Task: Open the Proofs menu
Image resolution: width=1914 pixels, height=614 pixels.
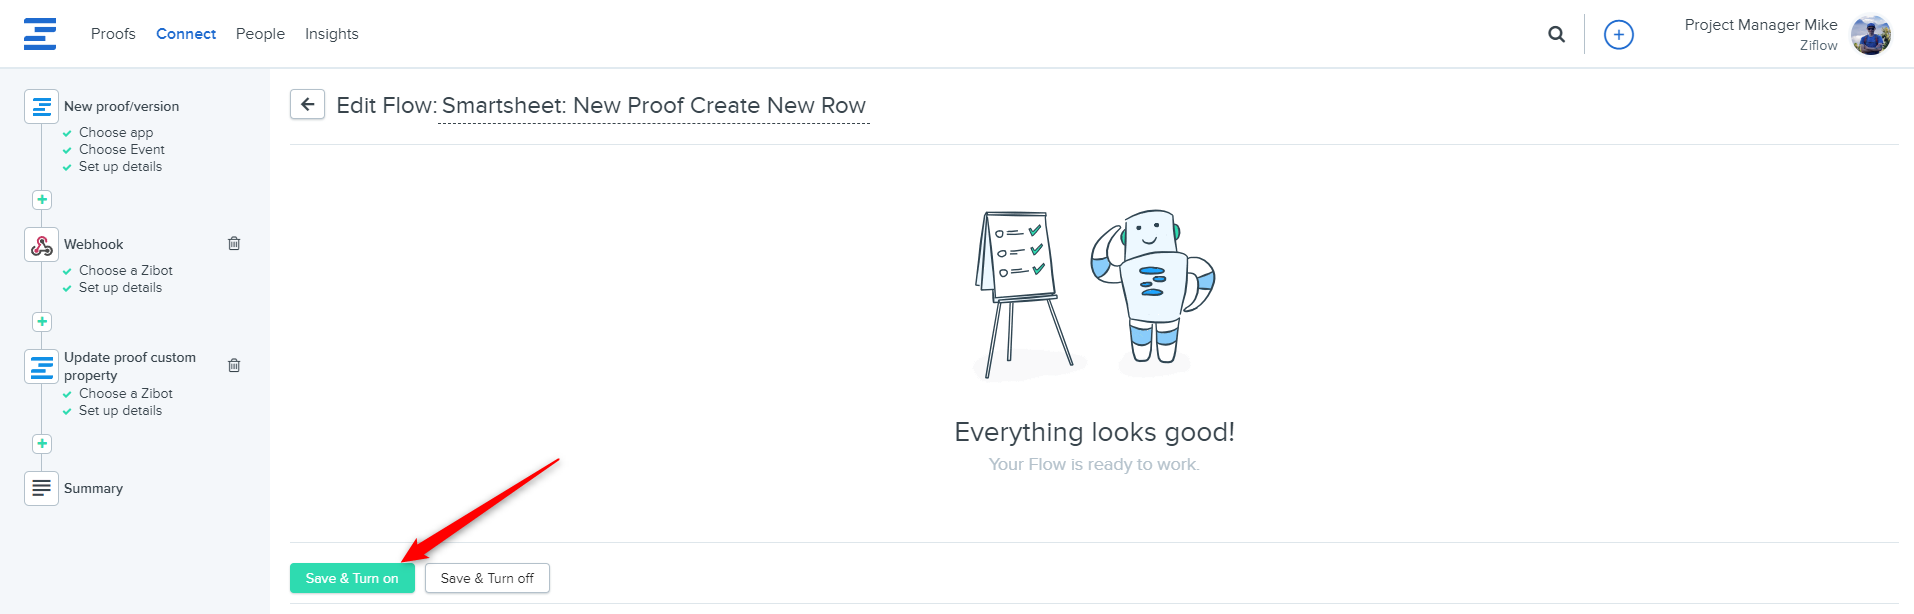Action: point(113,34)
